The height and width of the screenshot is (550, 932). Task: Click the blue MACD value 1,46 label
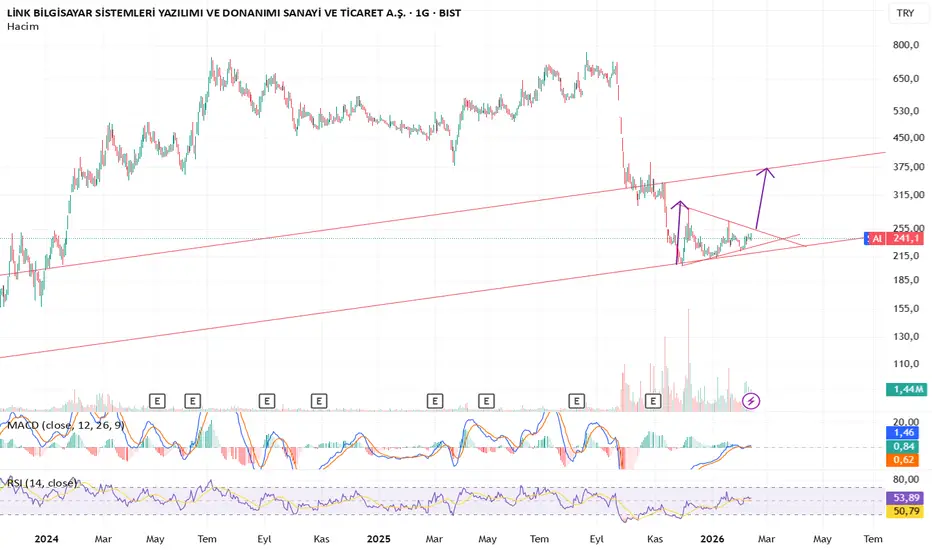click(903, 433)
